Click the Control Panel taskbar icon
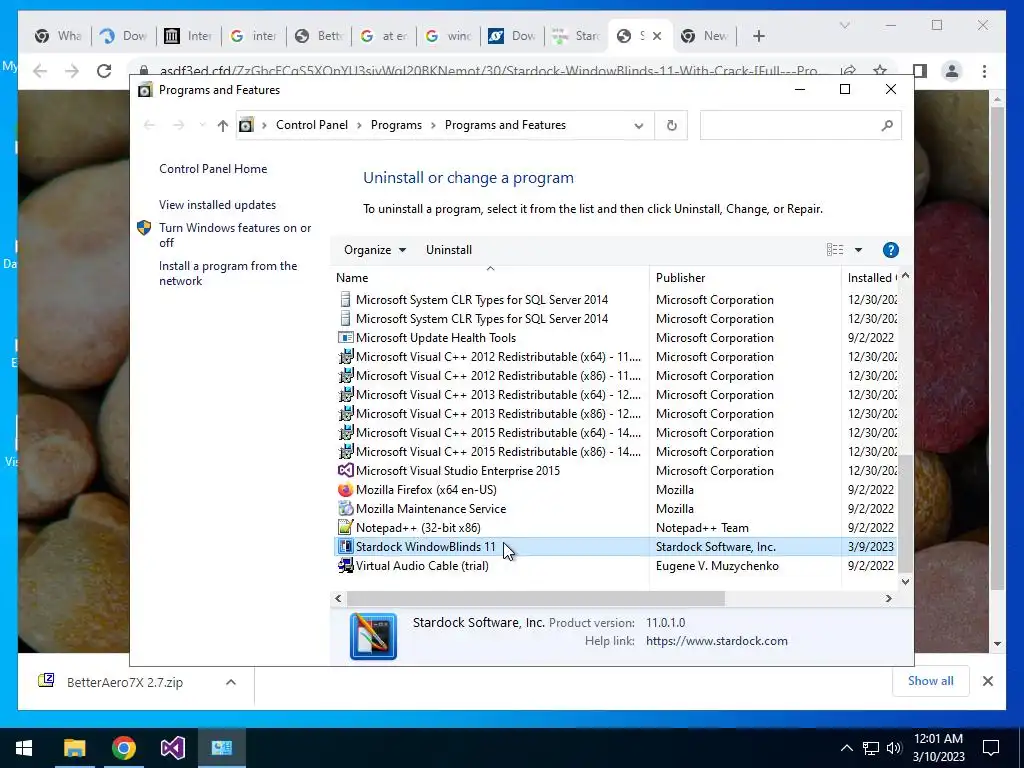Screen dimensions: 1024x768 222,748
